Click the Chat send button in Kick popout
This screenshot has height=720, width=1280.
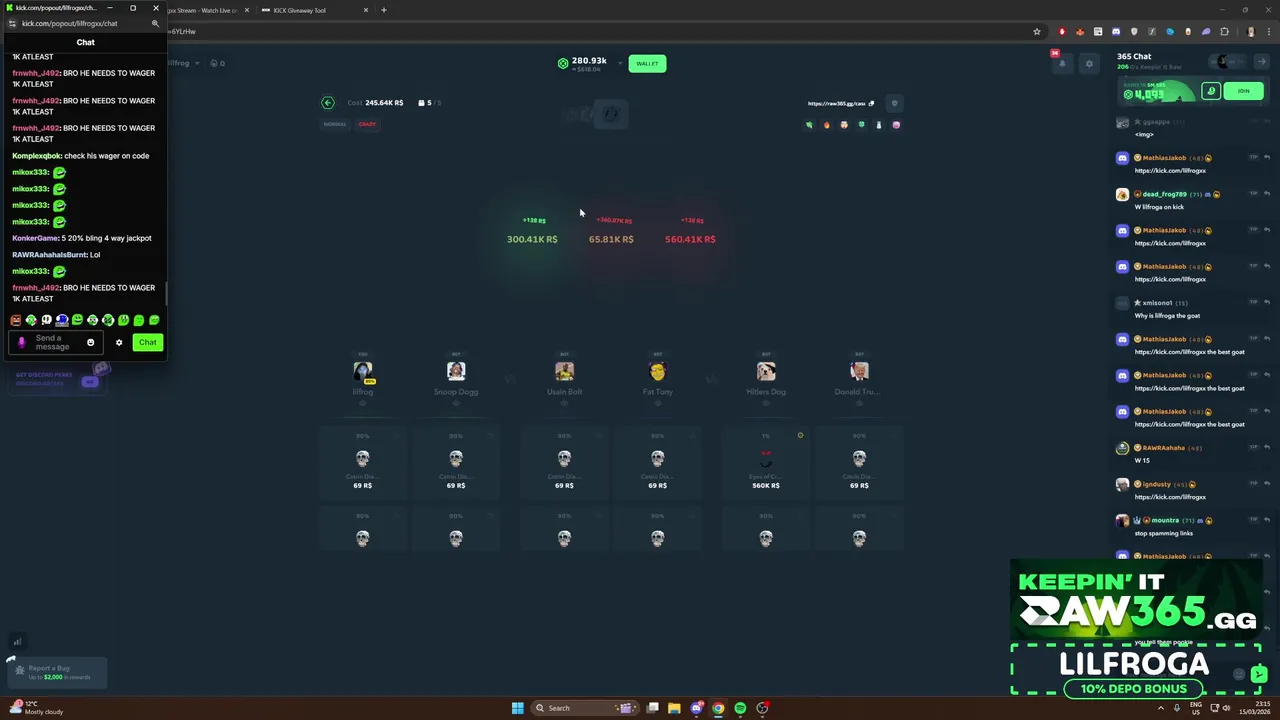[147, 343]
